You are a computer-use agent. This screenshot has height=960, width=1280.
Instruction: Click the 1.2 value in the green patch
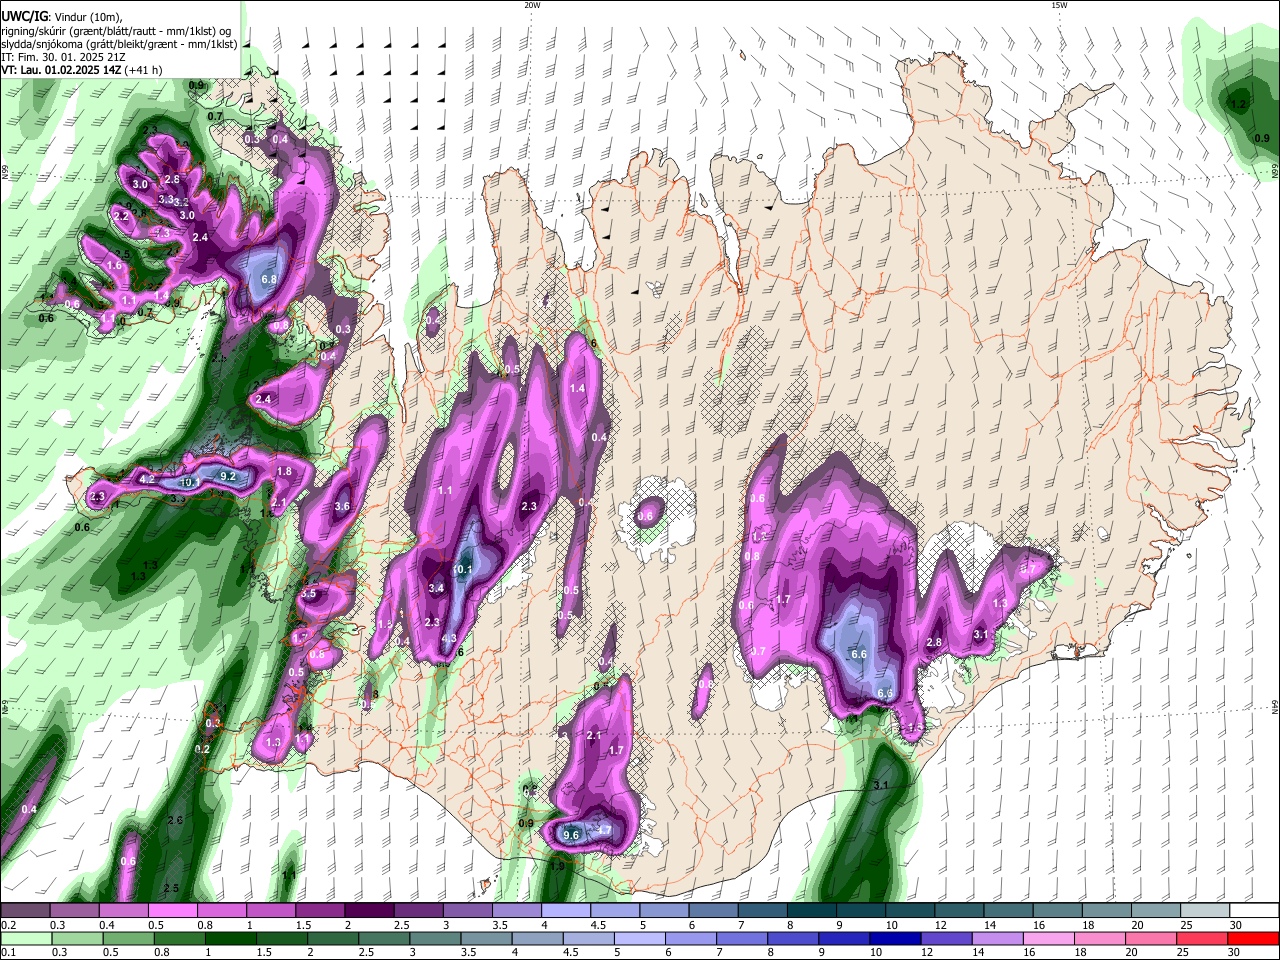[x=1237, y=104]
